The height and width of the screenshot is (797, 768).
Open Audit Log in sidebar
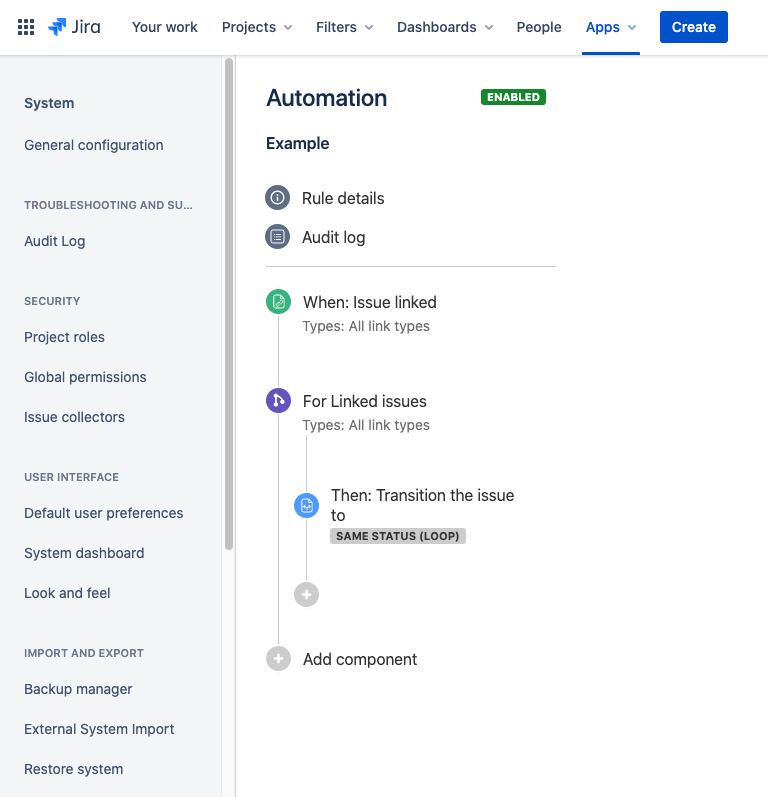click(54, 241)
